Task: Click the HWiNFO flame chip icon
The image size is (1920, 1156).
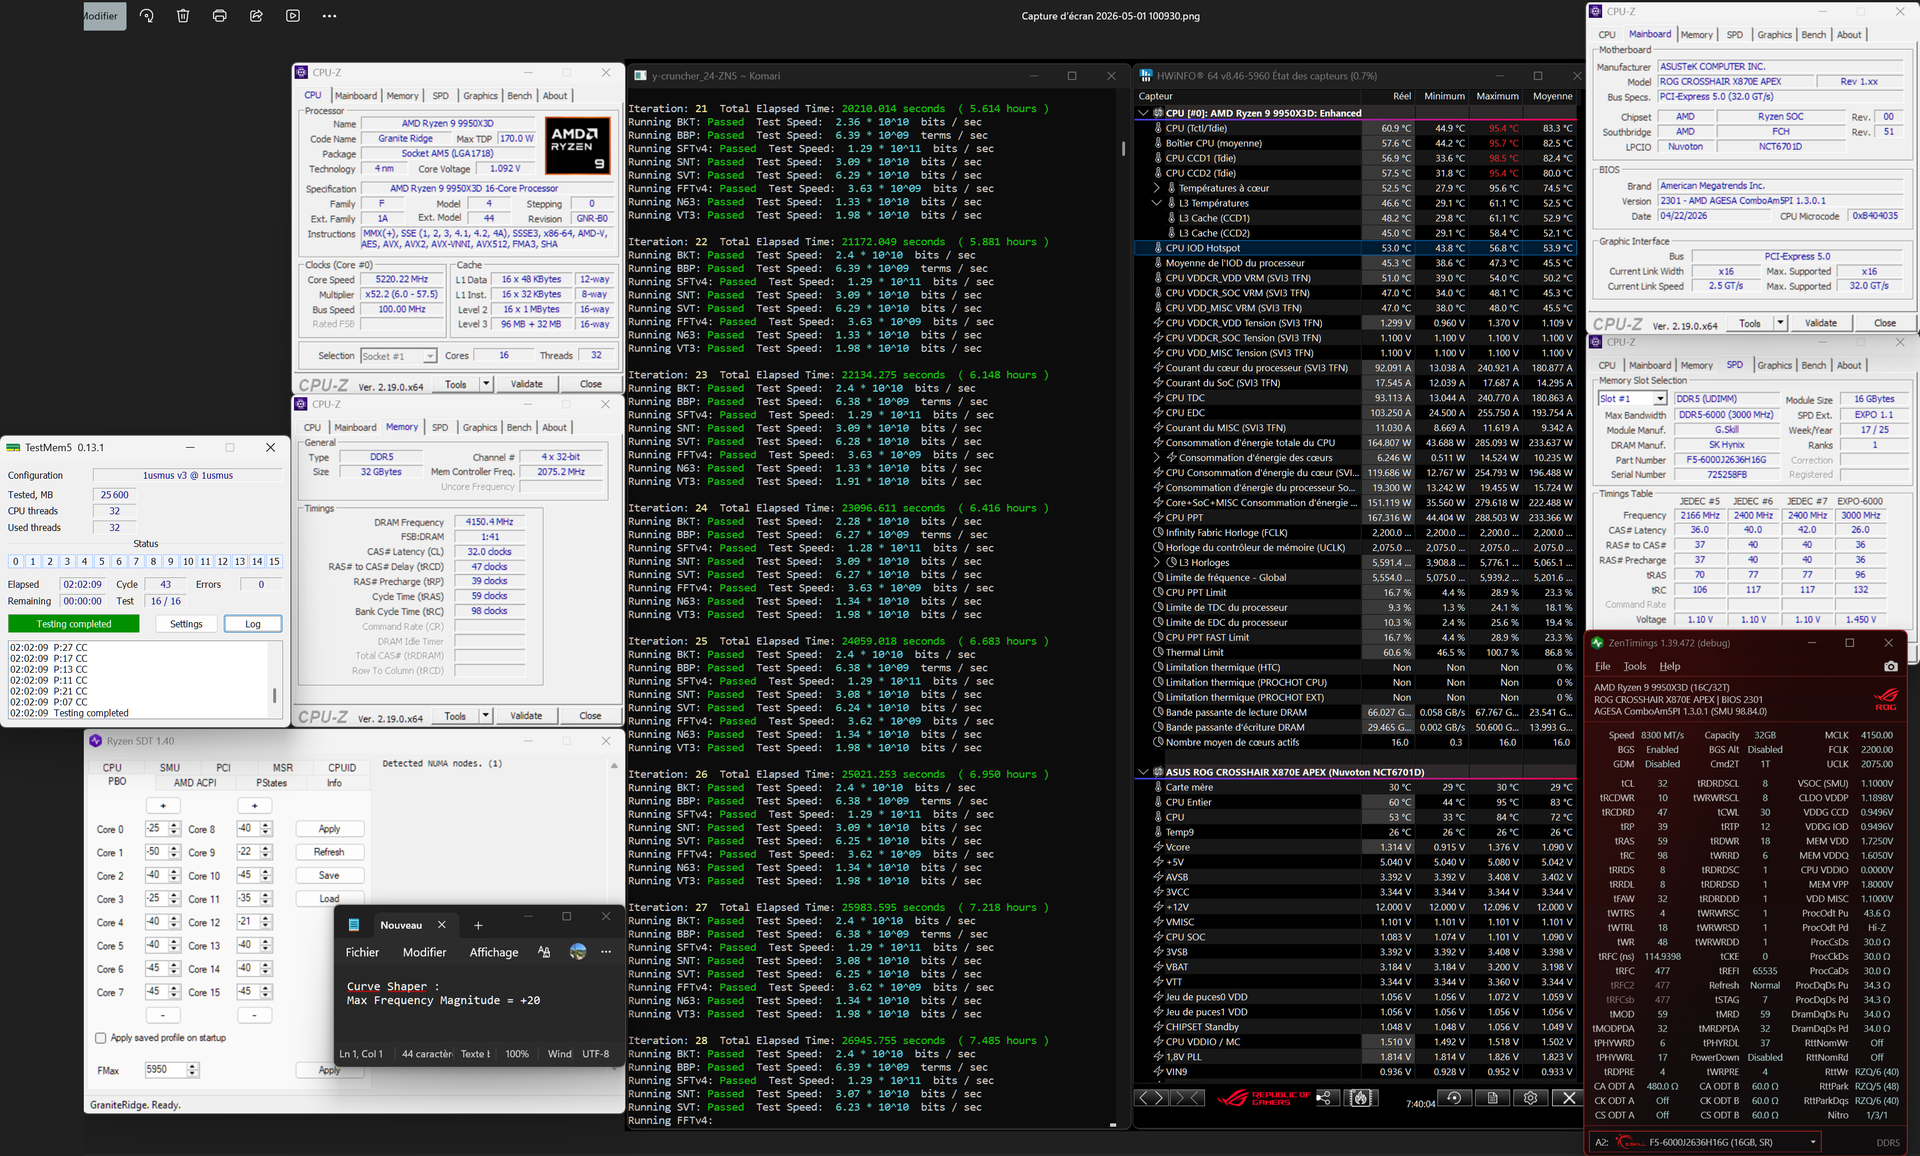Action: [x=1360, y=1098]
